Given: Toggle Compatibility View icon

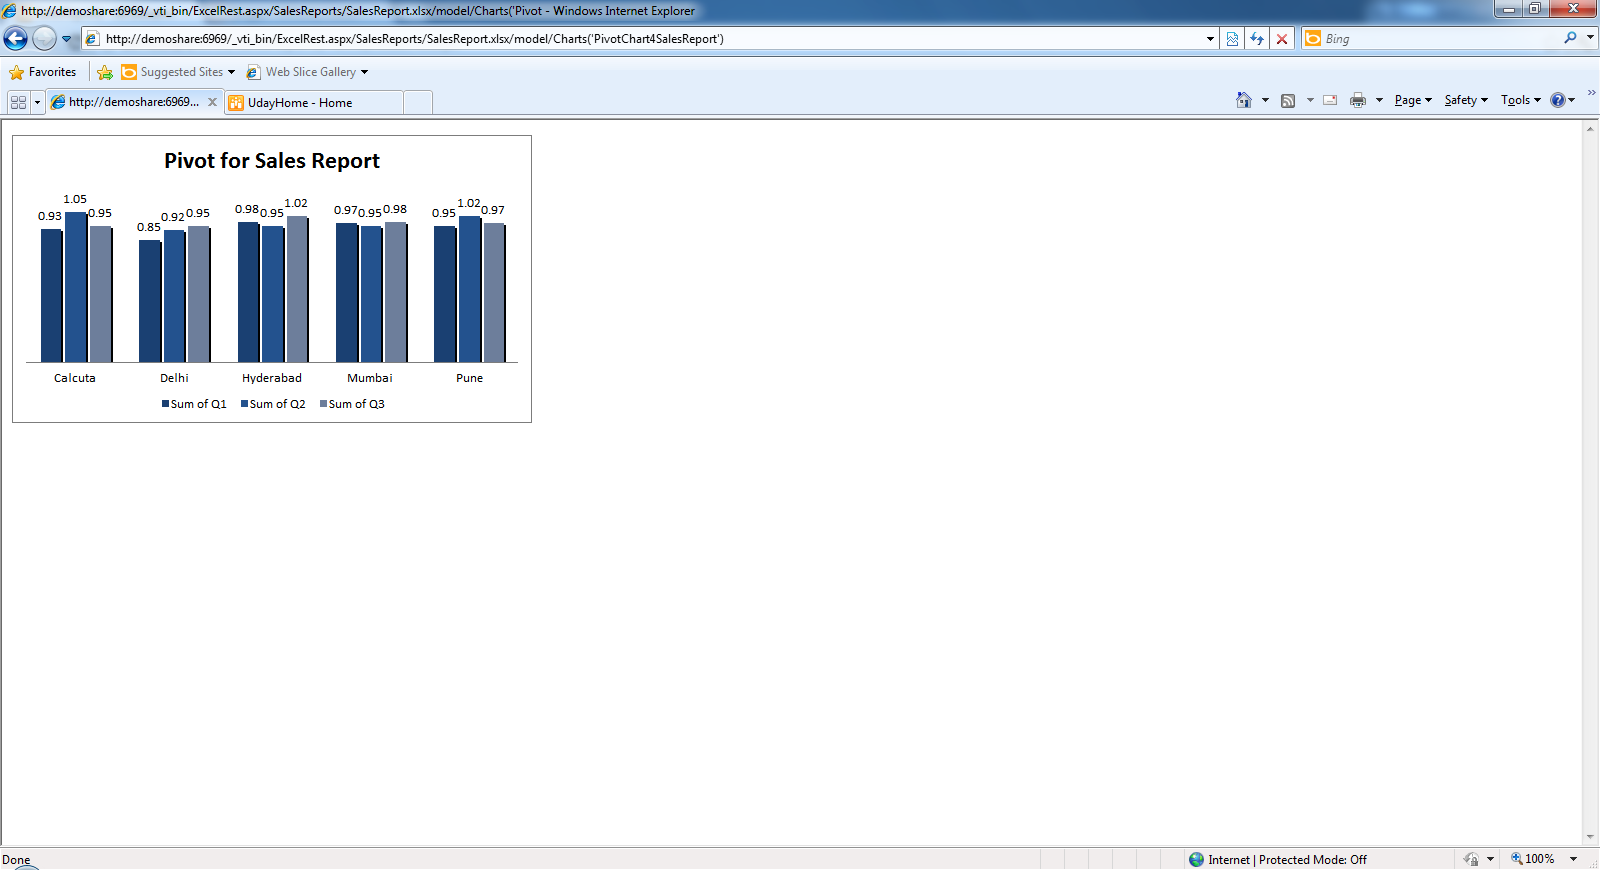Looking at the screenshot, I should [x=1232, y=39].
